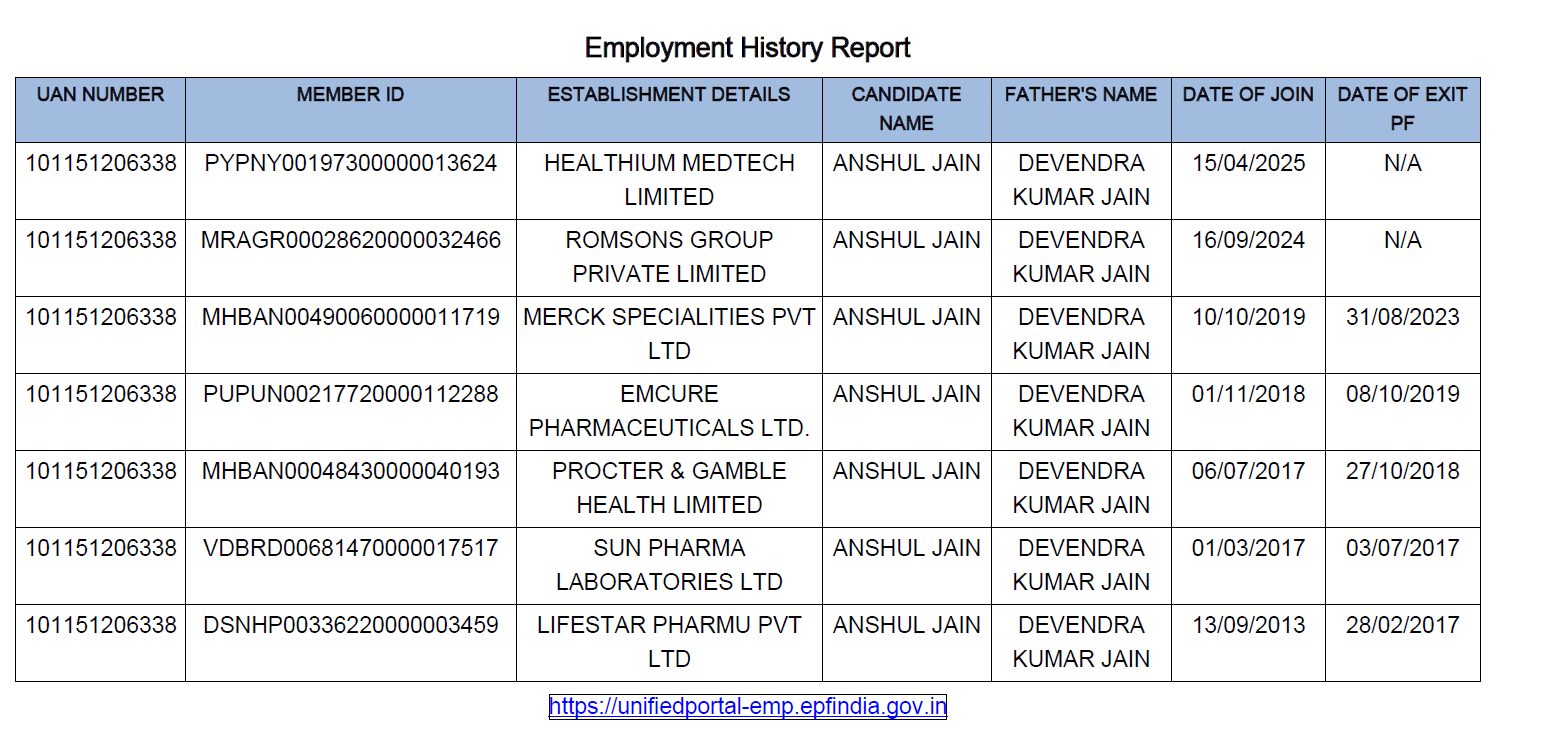This screenshot has height=733, width=1541.
Task: Select the MEMBER ID column header
Action: (350, 95)
